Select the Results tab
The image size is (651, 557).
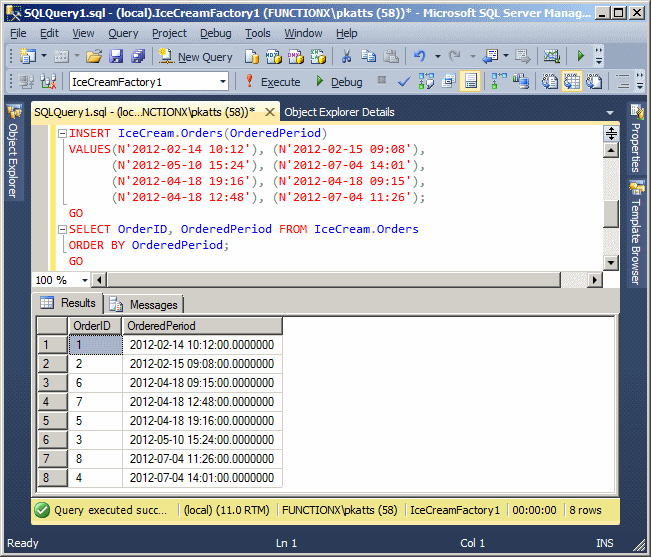click(68, 303)
